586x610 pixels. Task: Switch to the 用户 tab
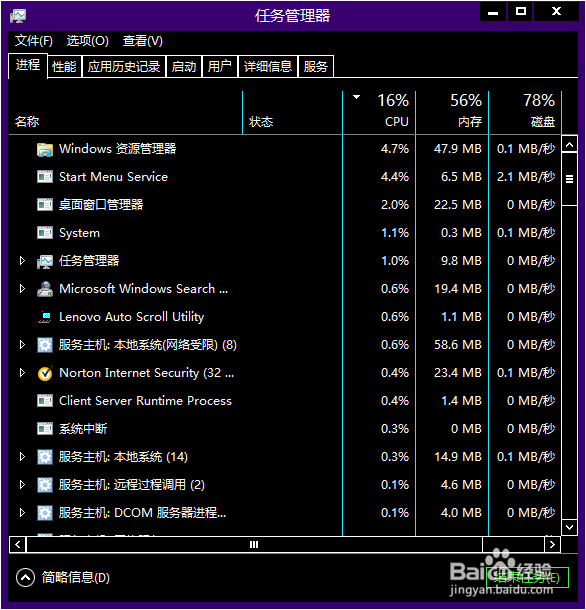pos(220,67)
